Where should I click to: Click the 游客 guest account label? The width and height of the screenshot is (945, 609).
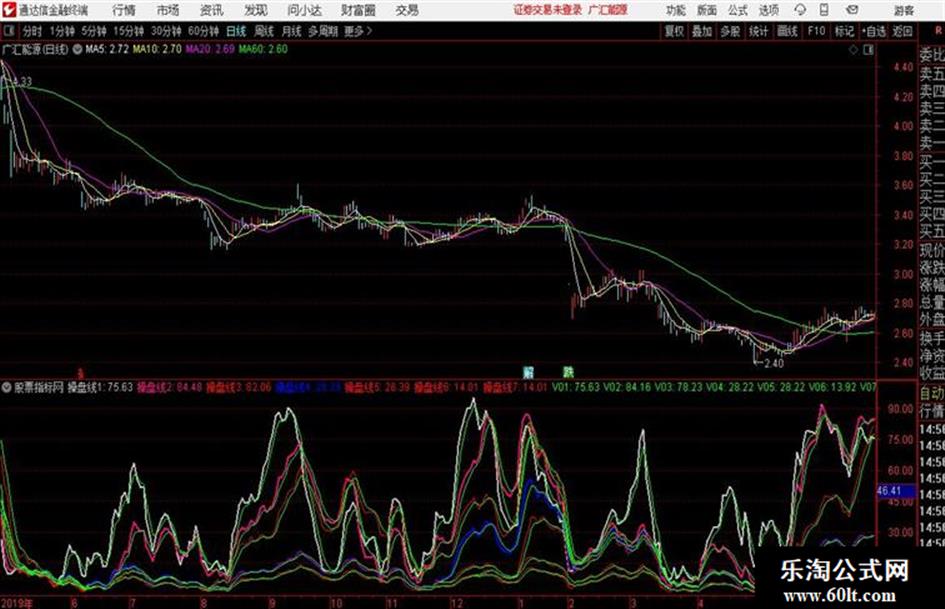(x=904, y=10)
